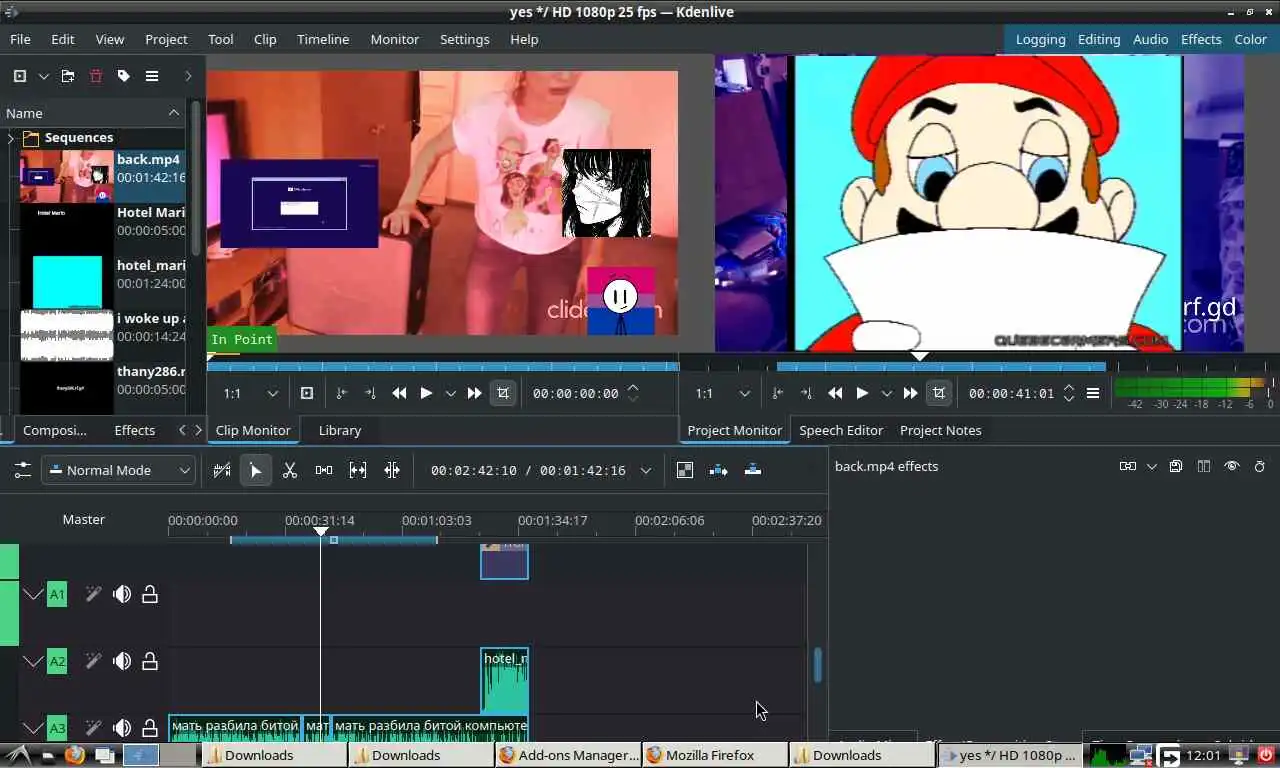Play the timeline in Project Monitor

click(x=862, y=393)
